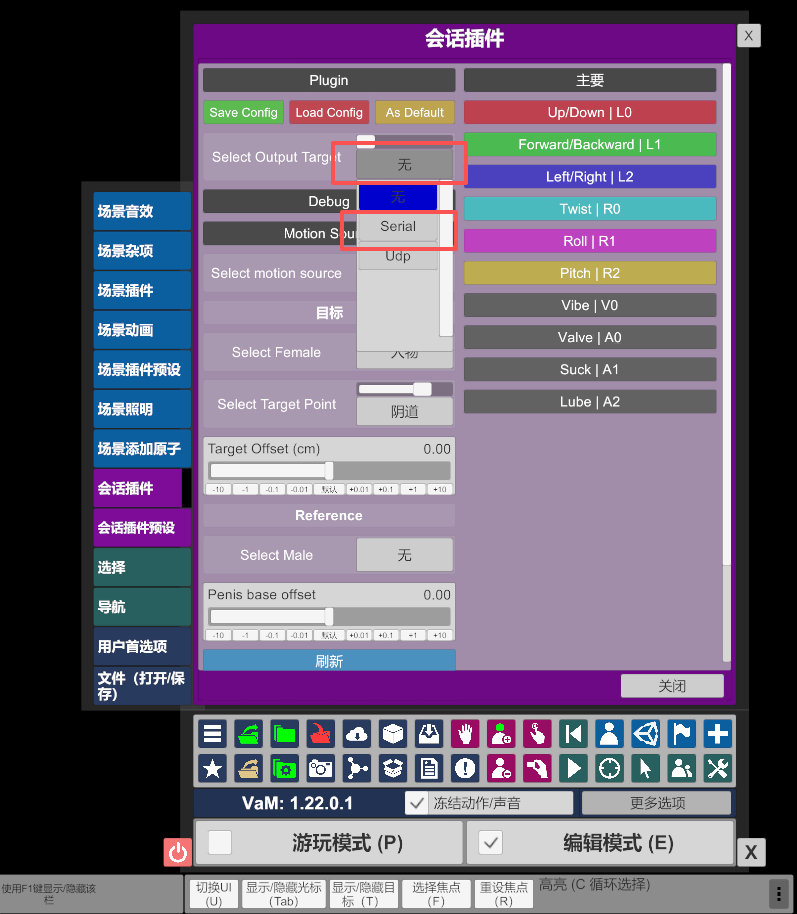
Task: Click the pointing finger touch icon
Action: 537,733
